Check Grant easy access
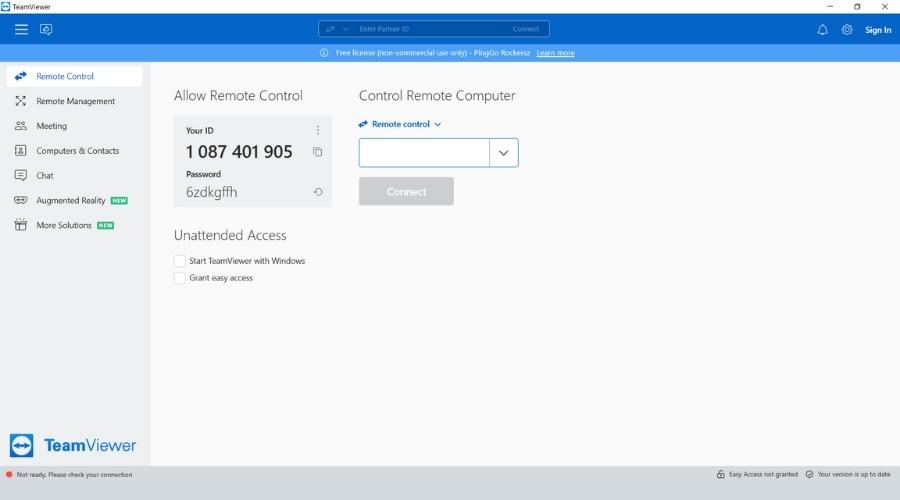This screenshot has width=900, height=500. point(180,278)
